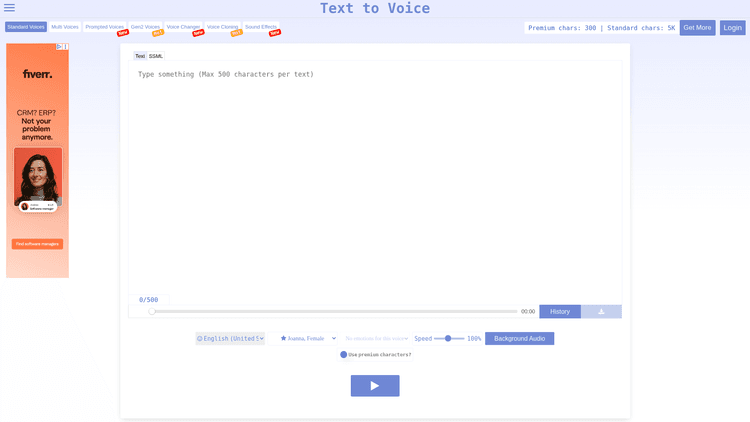Click the 0/500 character counter
The width and height of the screenshot is (750, 422).
(148, 300)
